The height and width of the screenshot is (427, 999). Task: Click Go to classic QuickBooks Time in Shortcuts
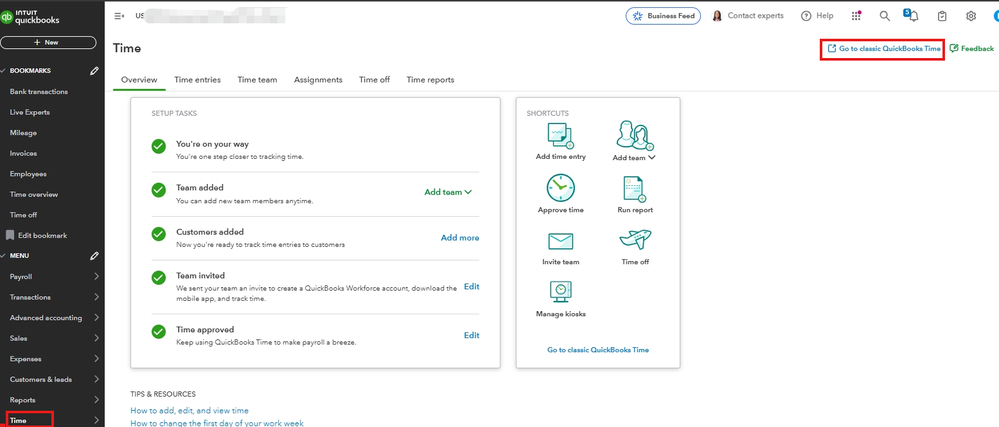598,350
